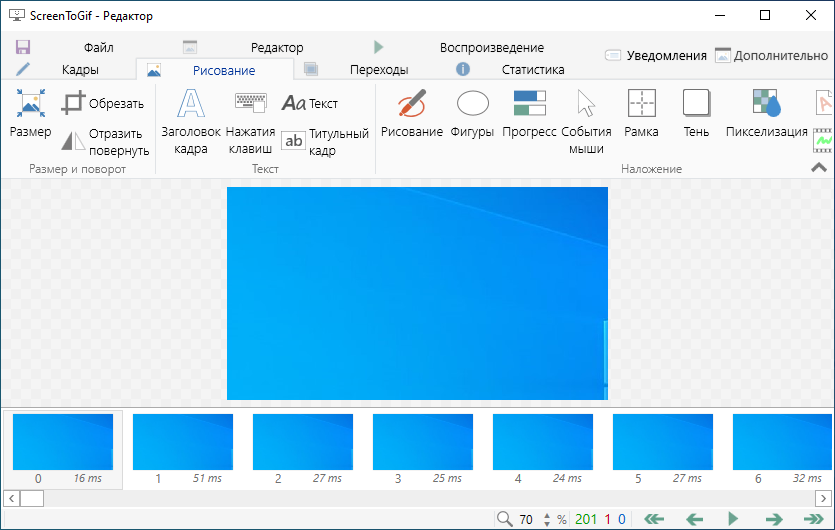Click the zoom value field showing 70
Image resolution: width=835 pixels, height=530 pixels.
tap(526, 519)
